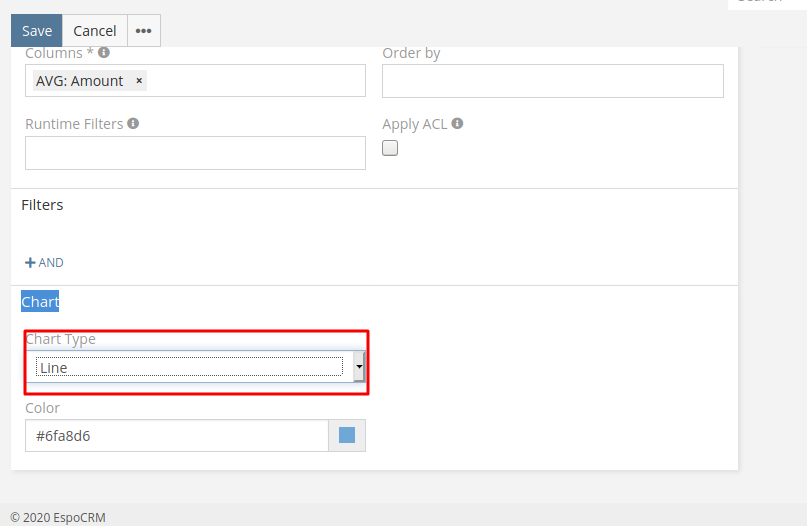Click the Runtime Filters info icon
807x526 pixels.
[x=133, y=124]
